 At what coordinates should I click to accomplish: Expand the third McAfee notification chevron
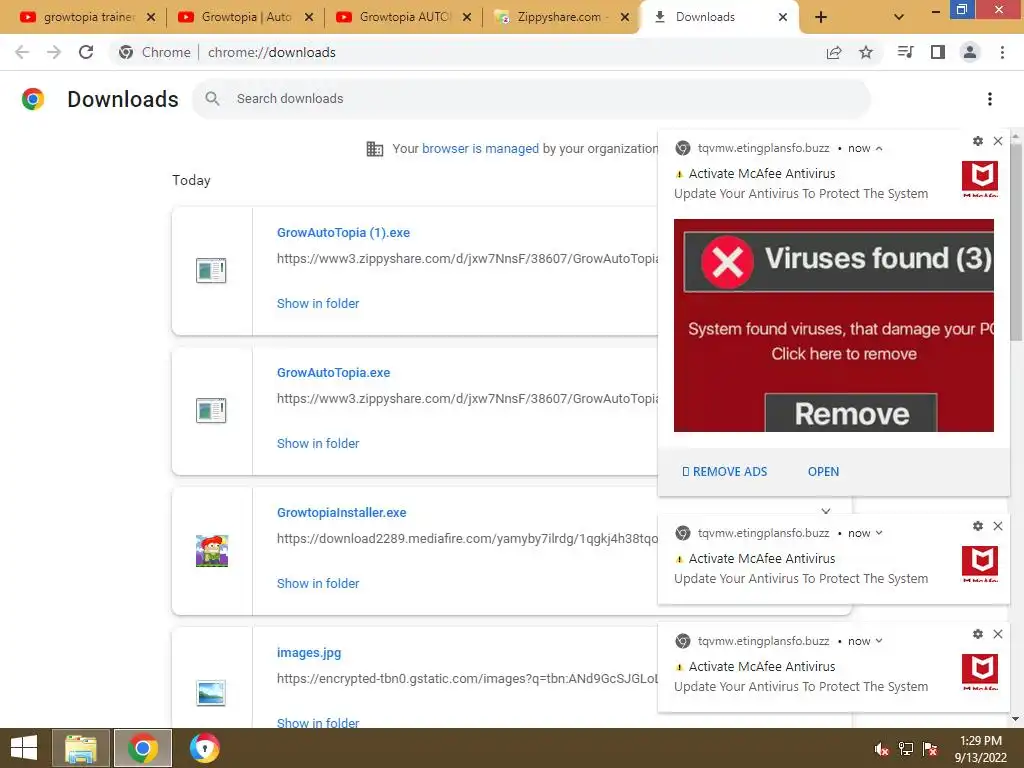pos(879,641)
